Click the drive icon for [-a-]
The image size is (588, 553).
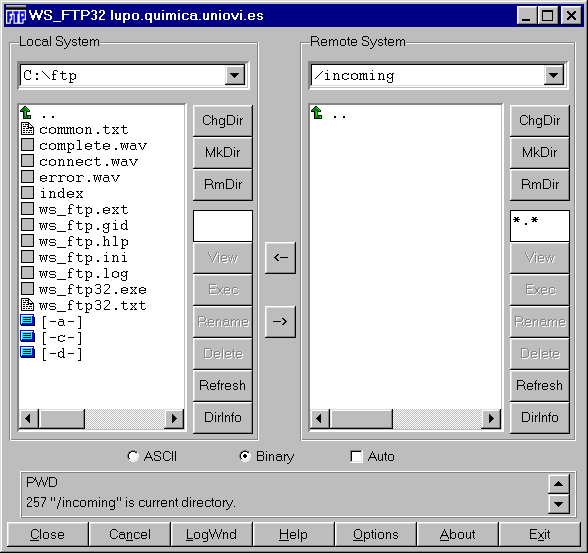27,321
